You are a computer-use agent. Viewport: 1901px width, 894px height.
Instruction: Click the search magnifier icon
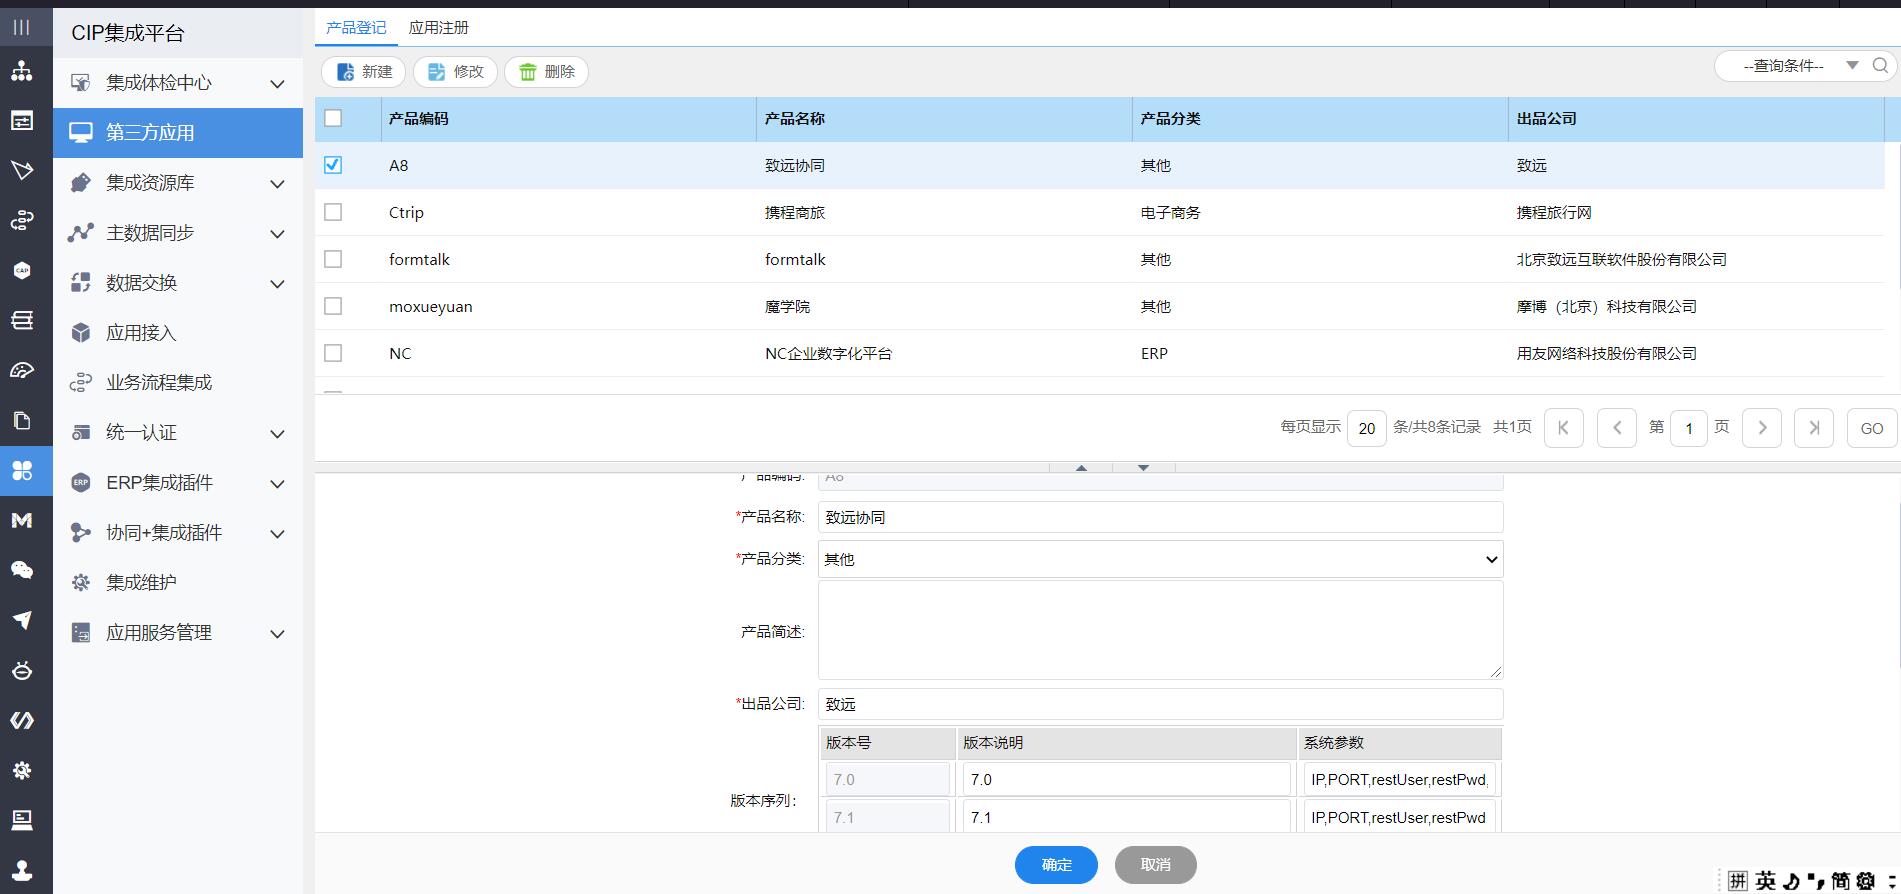[1880, 66]
